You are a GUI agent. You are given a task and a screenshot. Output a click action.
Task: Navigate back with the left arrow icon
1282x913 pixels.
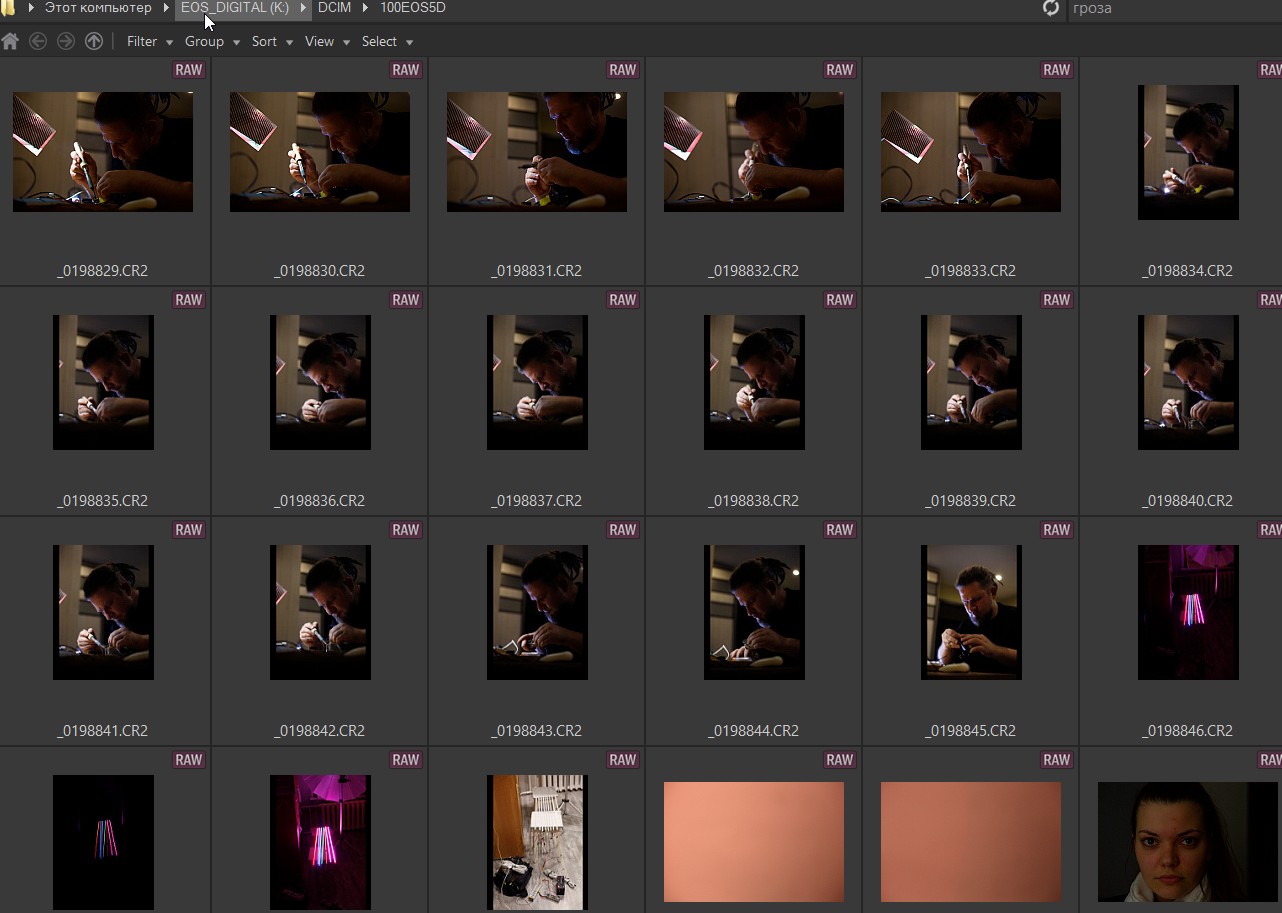(x=38, y=41)
